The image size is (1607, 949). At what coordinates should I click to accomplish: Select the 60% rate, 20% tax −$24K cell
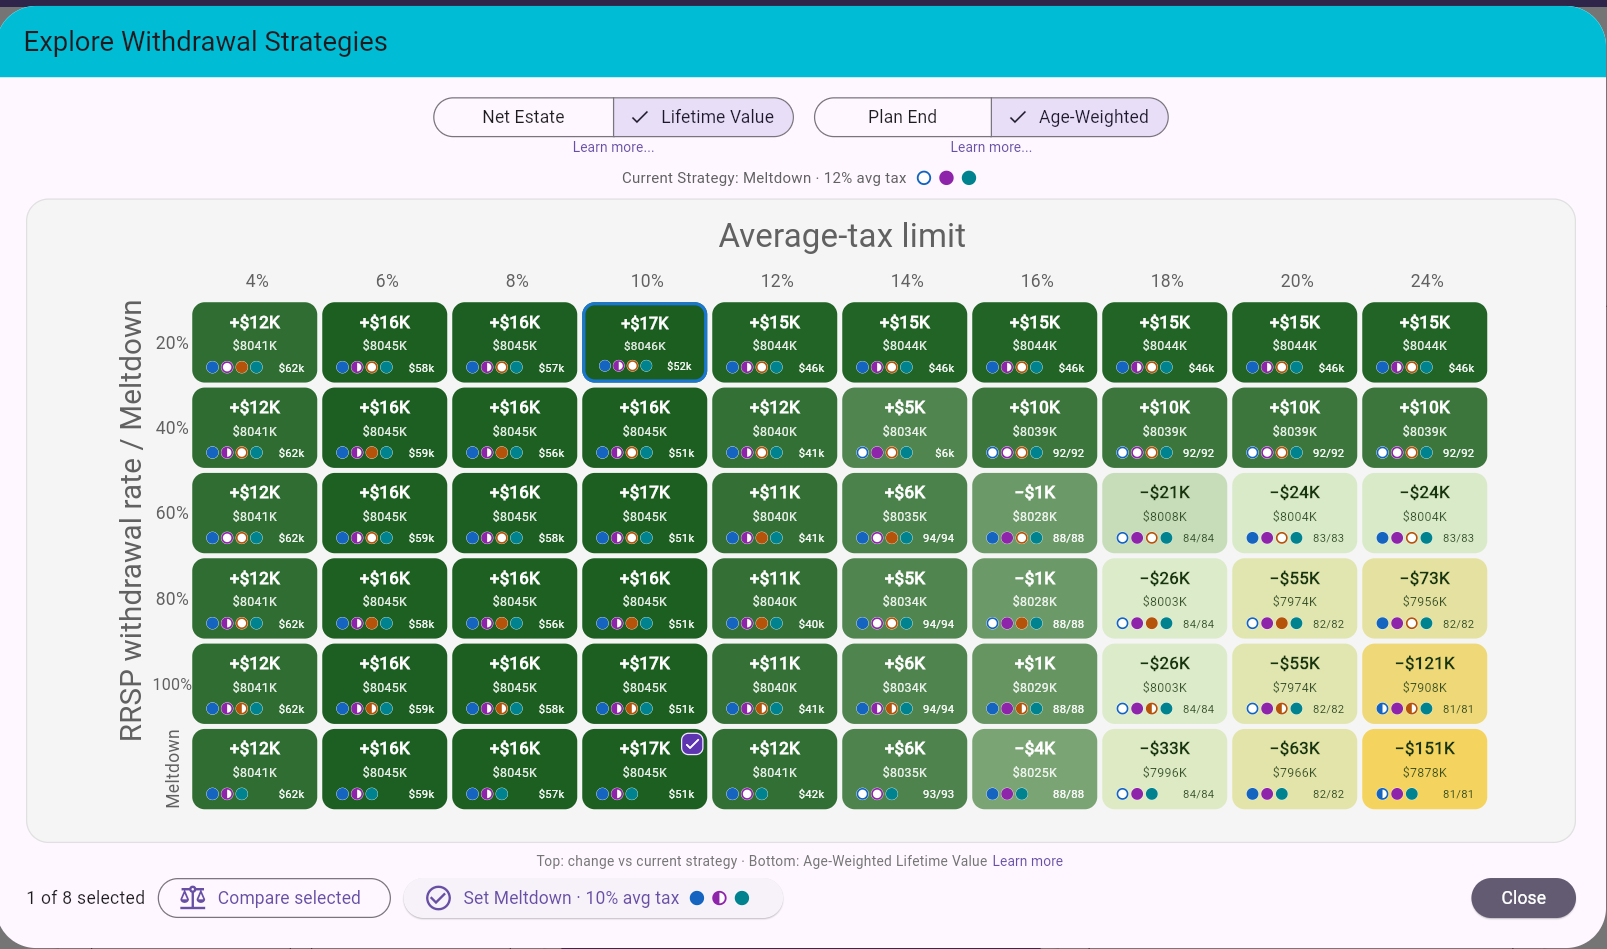click(x=1295, y=513)
